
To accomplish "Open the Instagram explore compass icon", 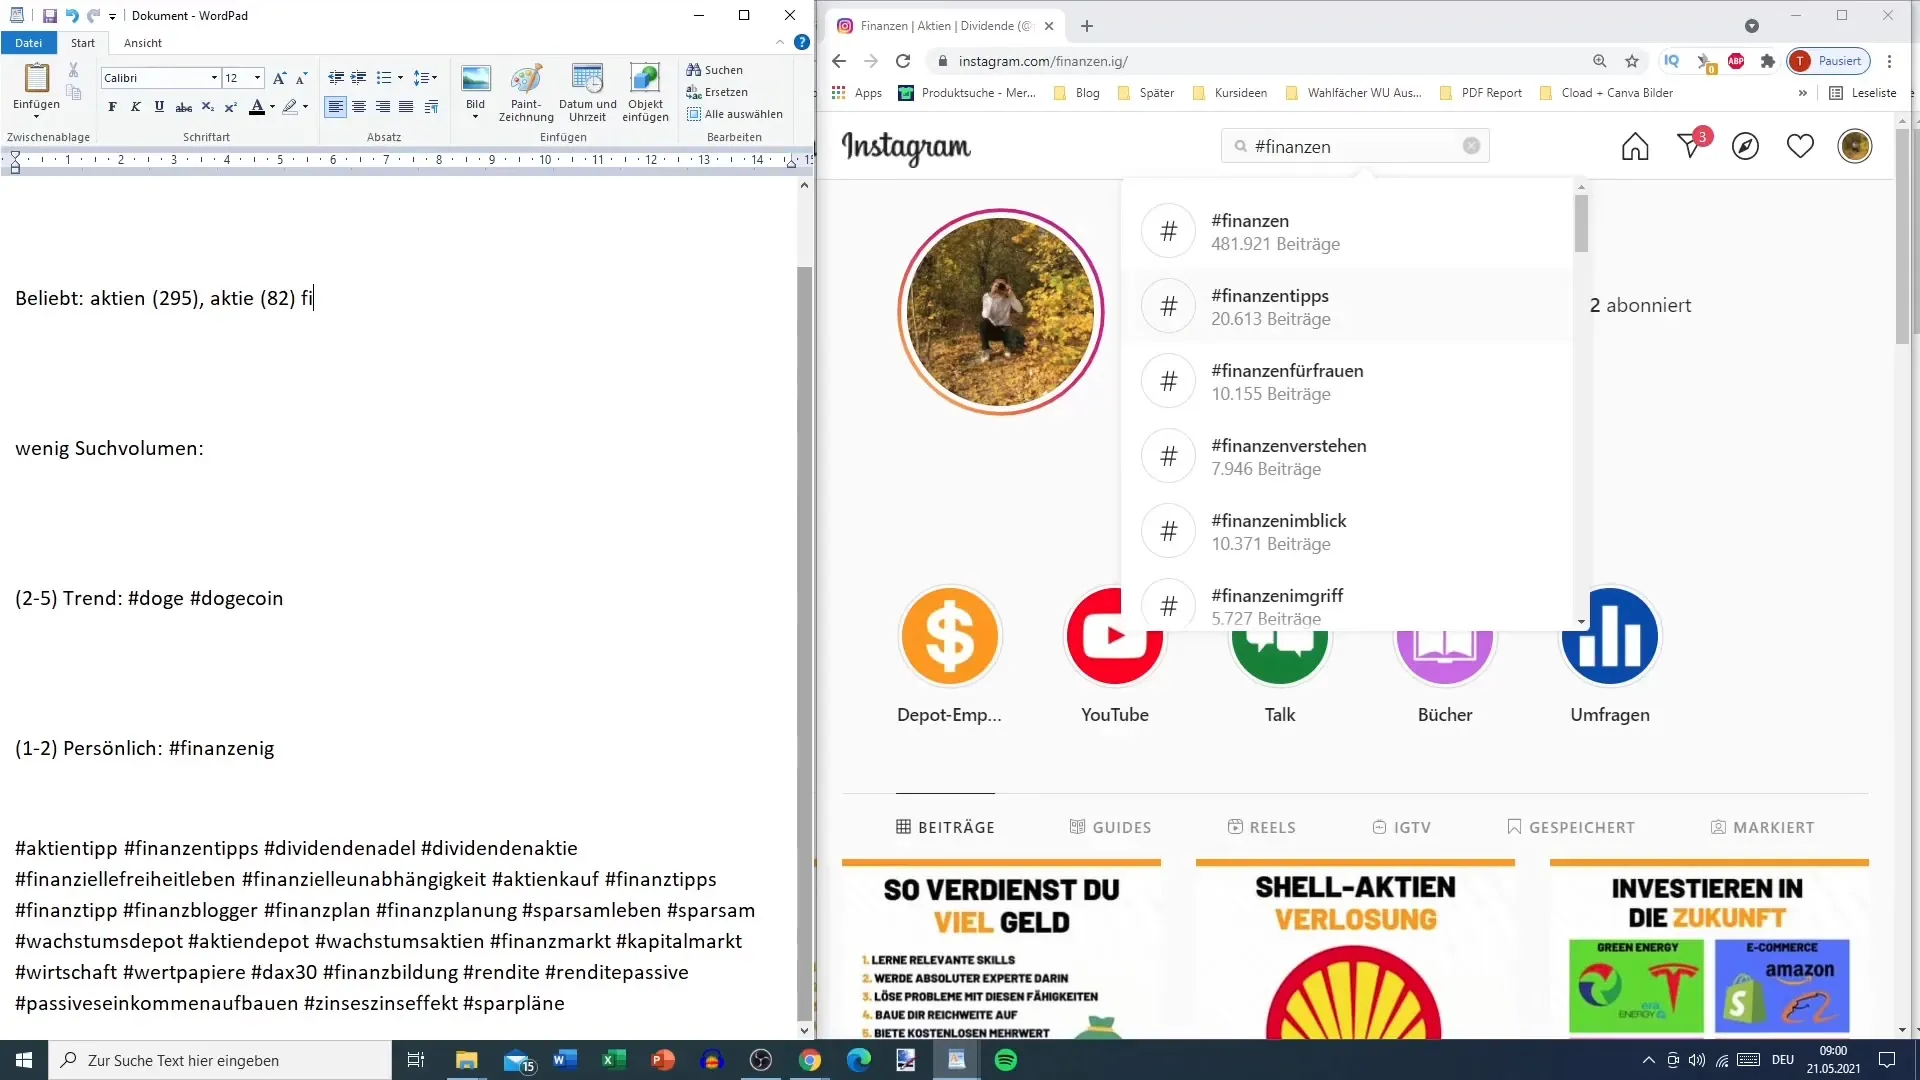I will pyautogui.click(x=1745, y=146).
